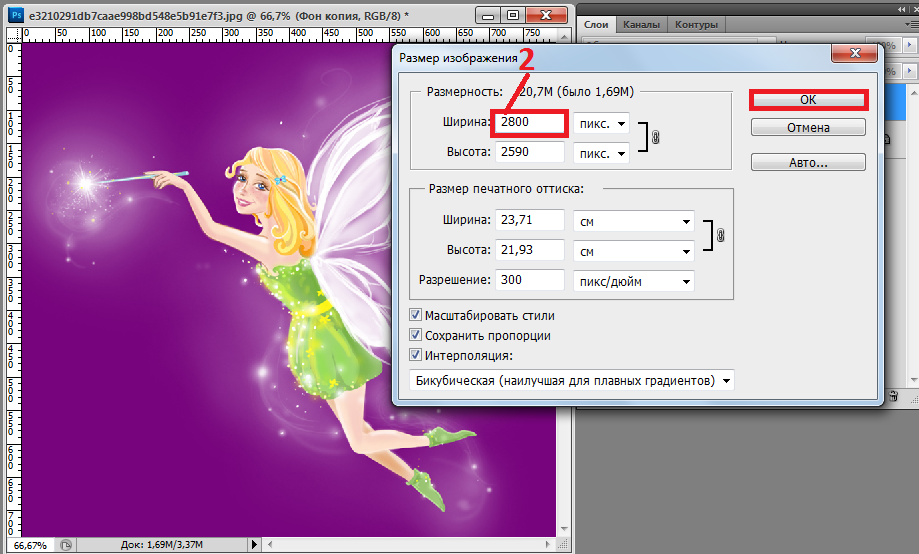The height and width of the screenshot is (554, 919).
Task: Click the Photoshop Ps icon in document title bar
Action: [x=17, y=15]
